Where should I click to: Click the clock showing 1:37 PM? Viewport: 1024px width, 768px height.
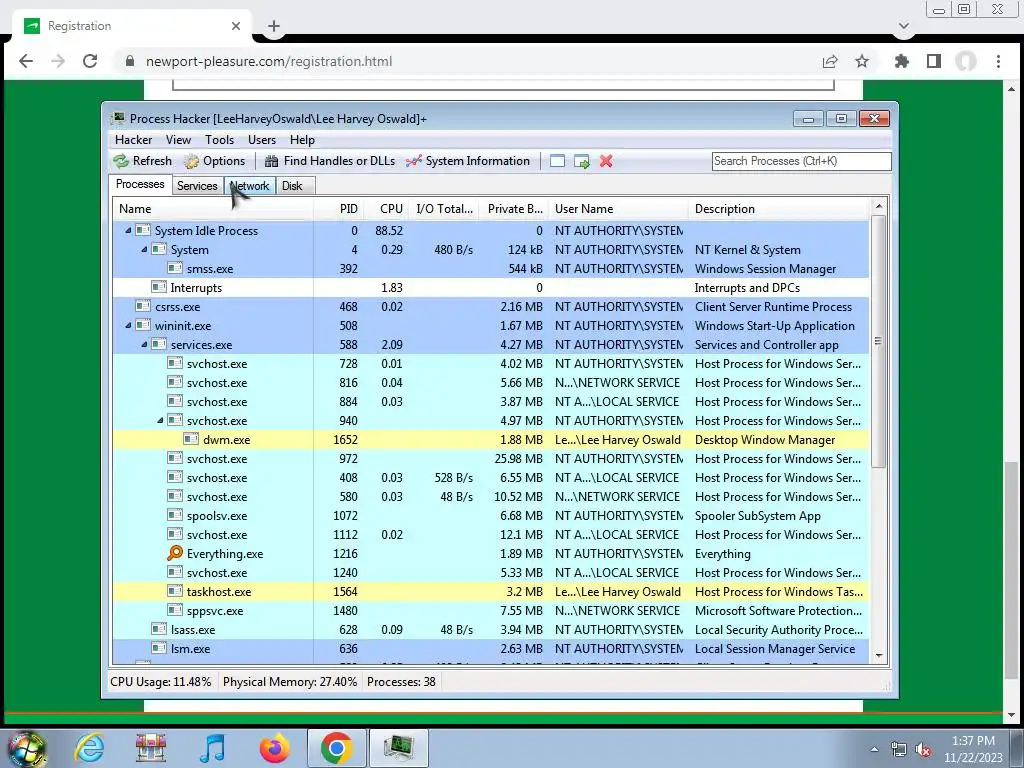click(x=972, y=741)
